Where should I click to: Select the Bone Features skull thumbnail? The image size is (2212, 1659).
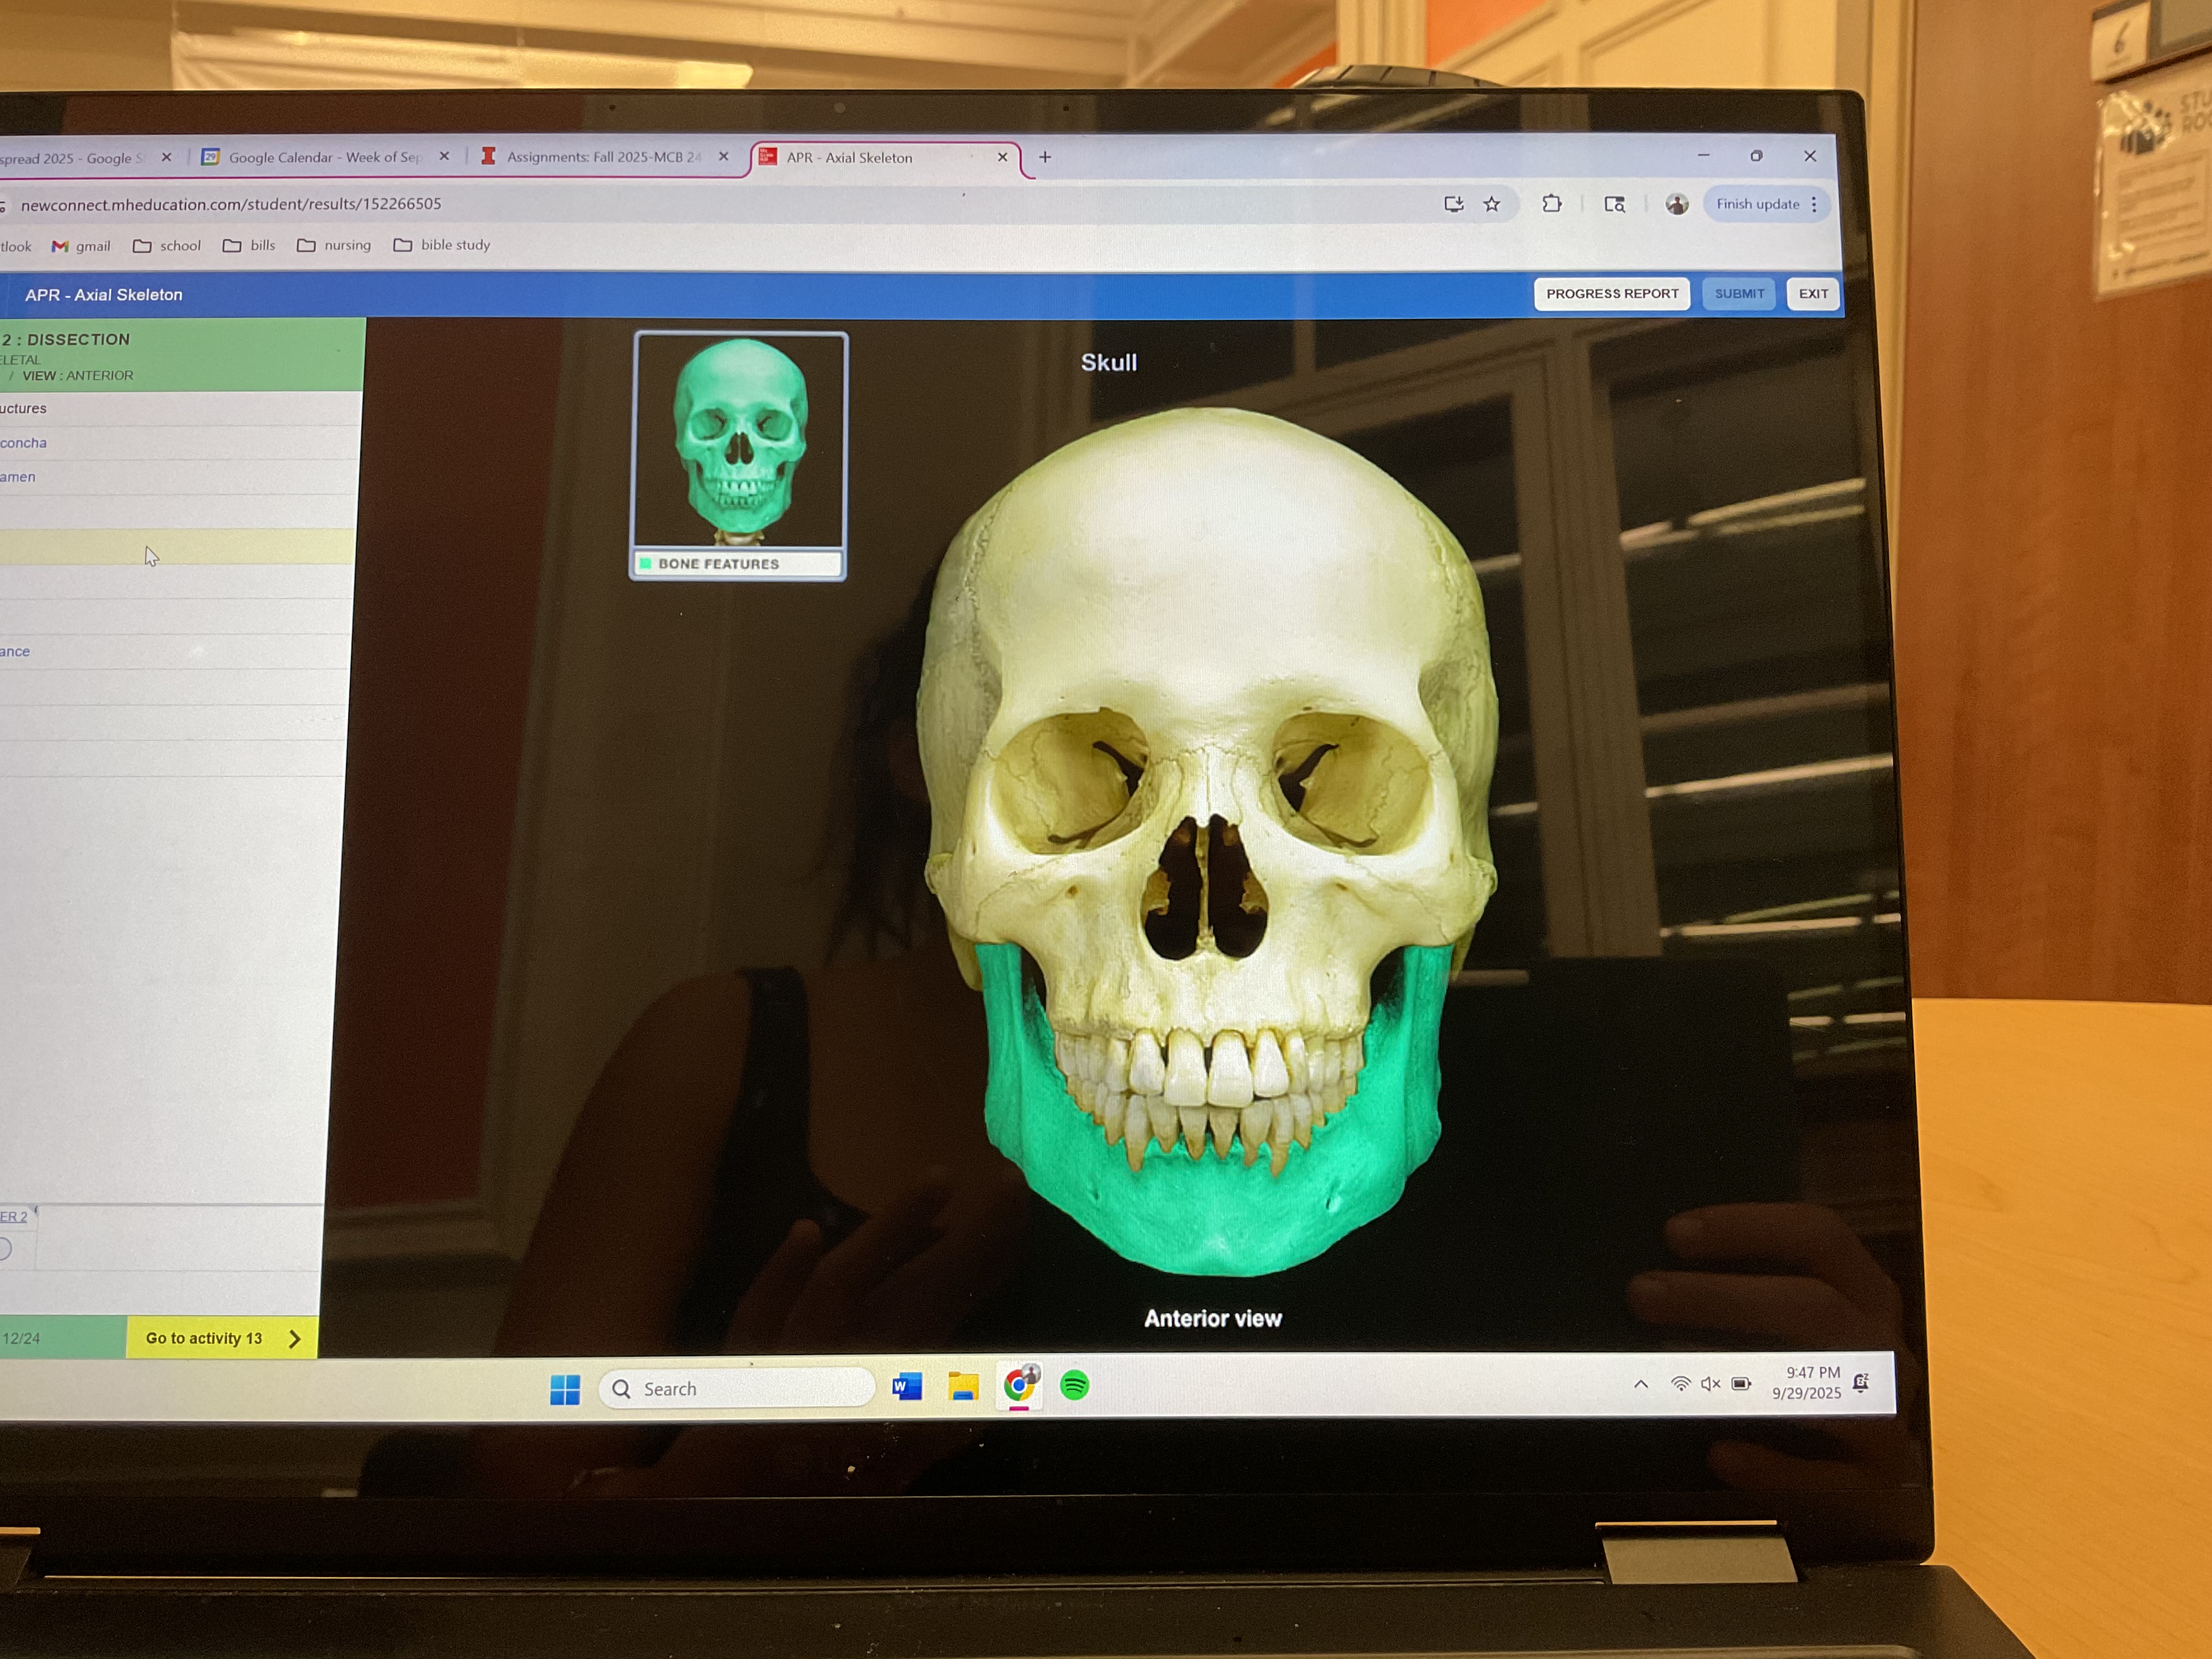tap(740, 442)
